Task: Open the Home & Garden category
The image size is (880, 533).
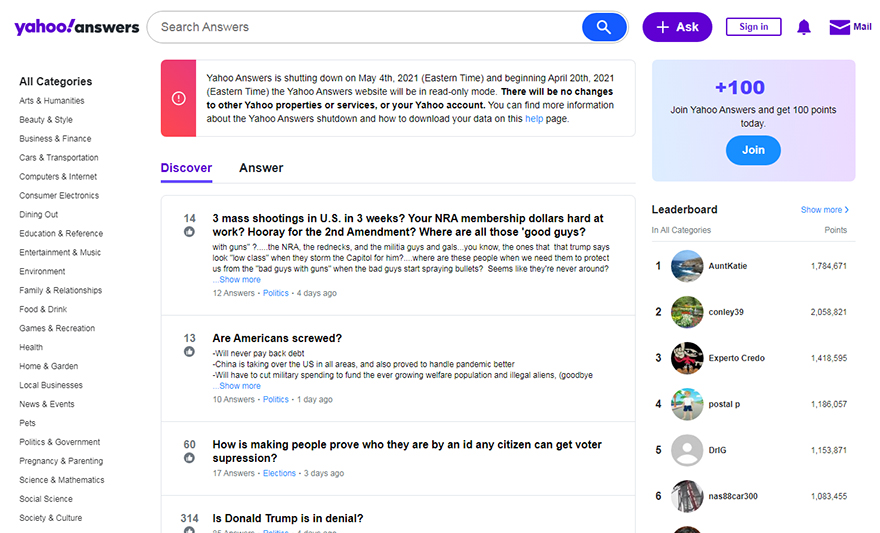Action: (49, 366)
